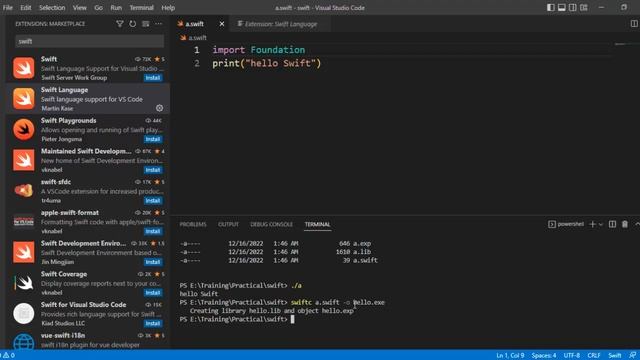Image resolution: width=640 pixels, height=360 pixels.
Task: Open the File menu
Action: (x=8, y=7)
